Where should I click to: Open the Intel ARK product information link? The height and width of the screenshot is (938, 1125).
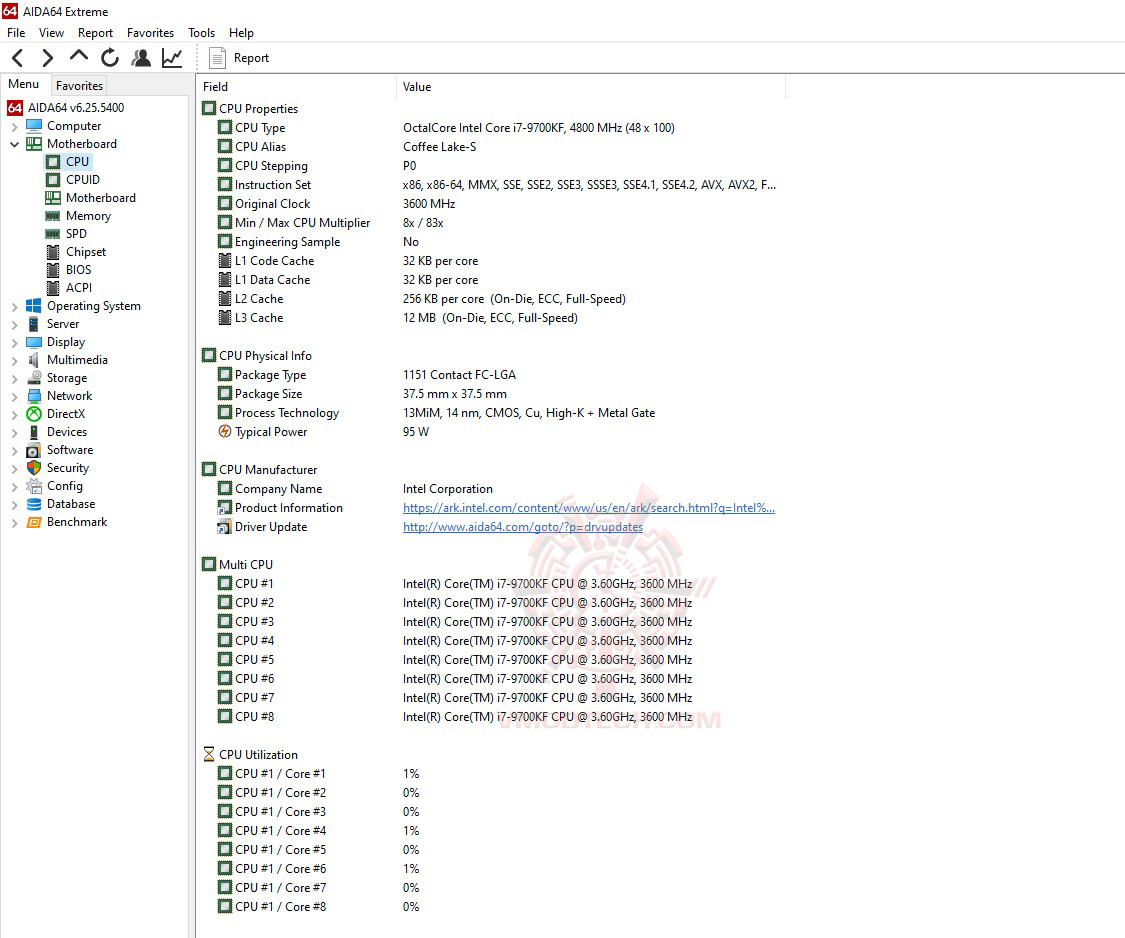point(588,507)
